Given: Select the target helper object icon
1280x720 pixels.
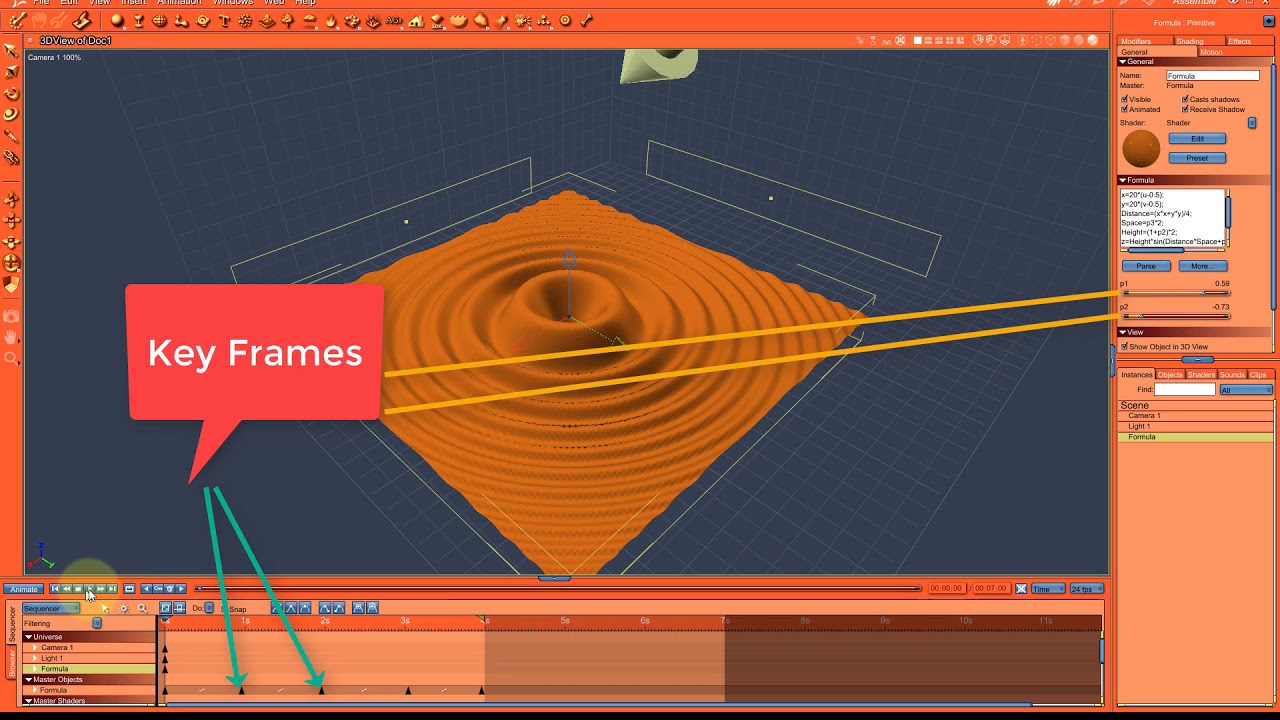Looking at the screenshot, I should point(565,20).
